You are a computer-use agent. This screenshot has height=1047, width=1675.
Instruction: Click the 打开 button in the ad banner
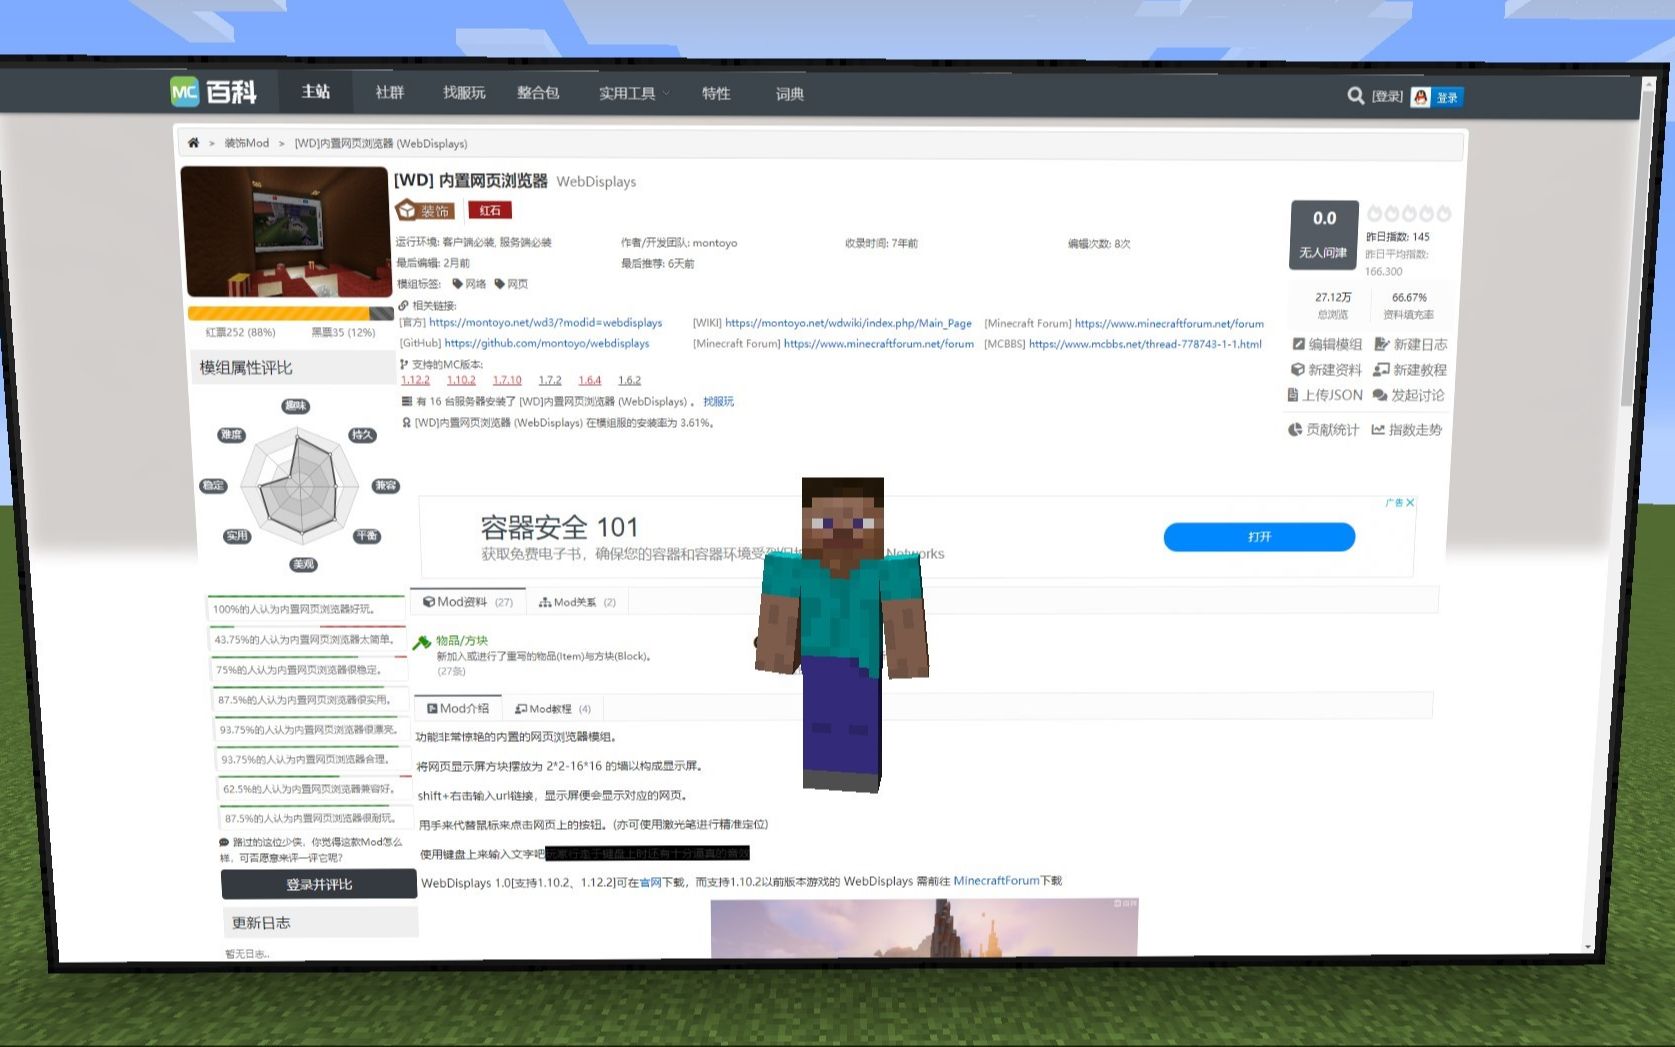point(1258,537)
